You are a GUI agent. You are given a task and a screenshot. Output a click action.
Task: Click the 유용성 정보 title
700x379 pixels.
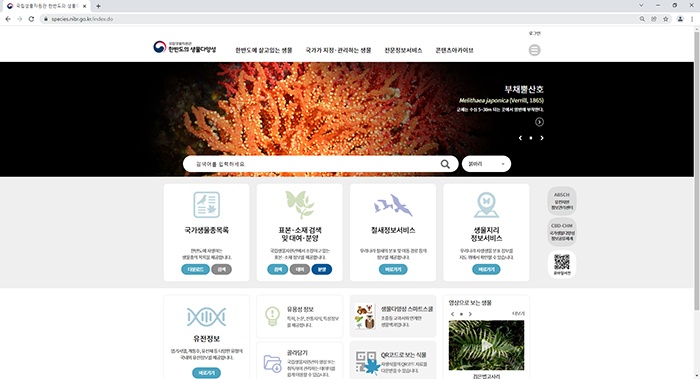[300, 309]
